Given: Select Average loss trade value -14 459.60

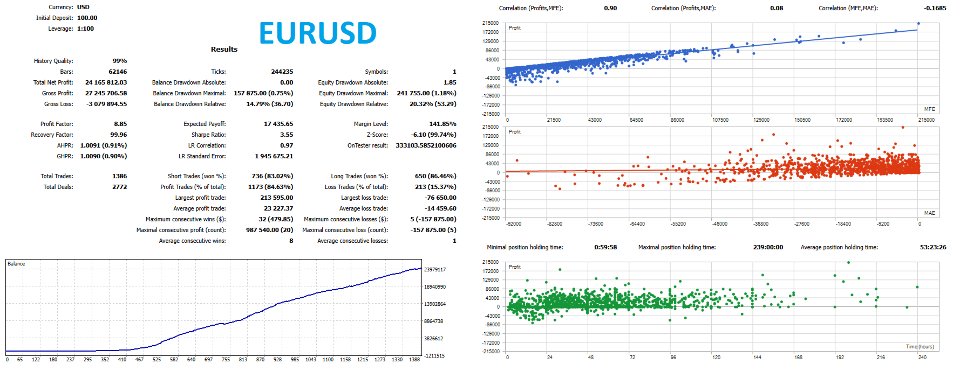Looking at the screenshot, I should click(440, 208).
